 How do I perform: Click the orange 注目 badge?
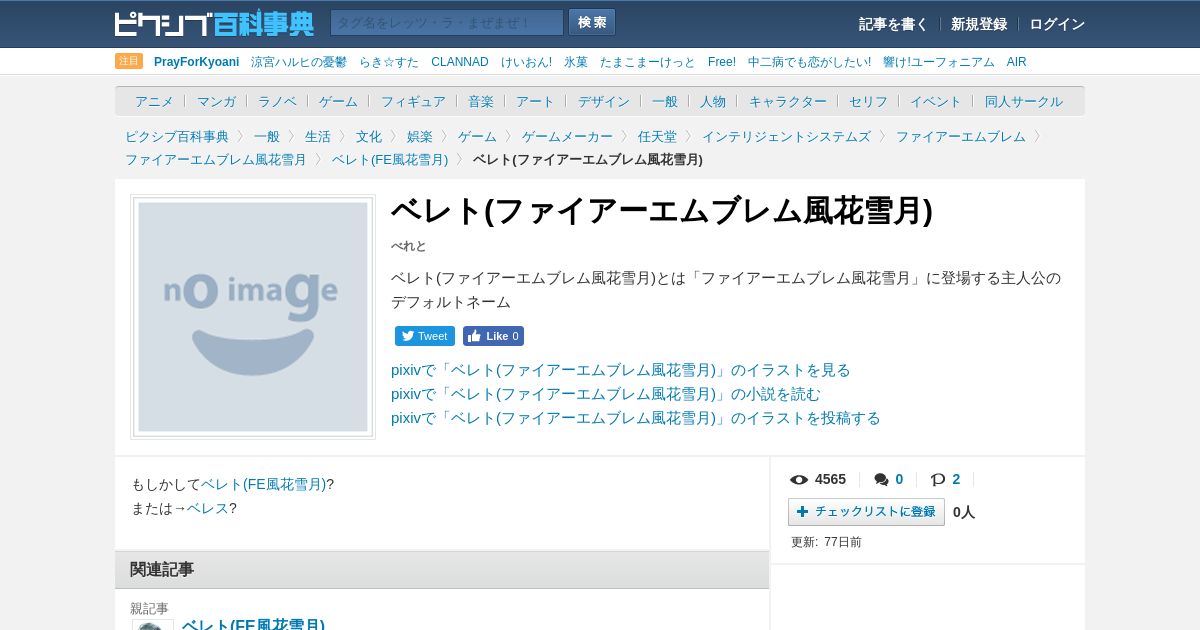pyautogui.click(x=129, y=61)
